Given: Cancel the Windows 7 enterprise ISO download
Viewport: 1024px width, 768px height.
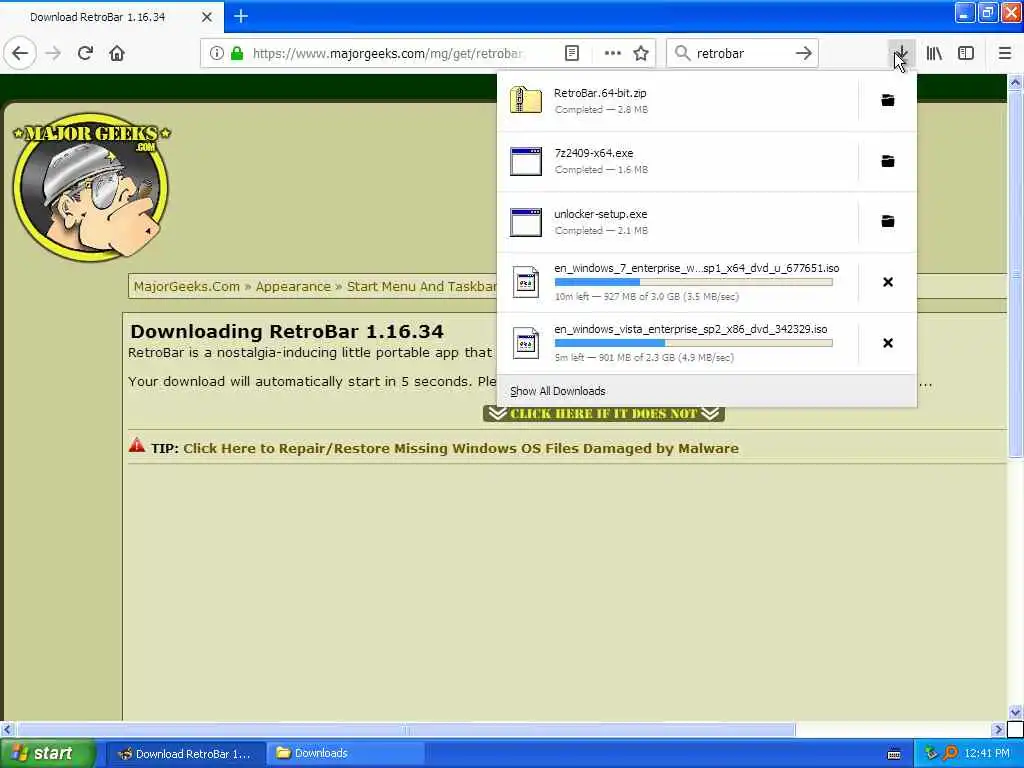Looking at the screenshot, I should (x=888, y=282).
